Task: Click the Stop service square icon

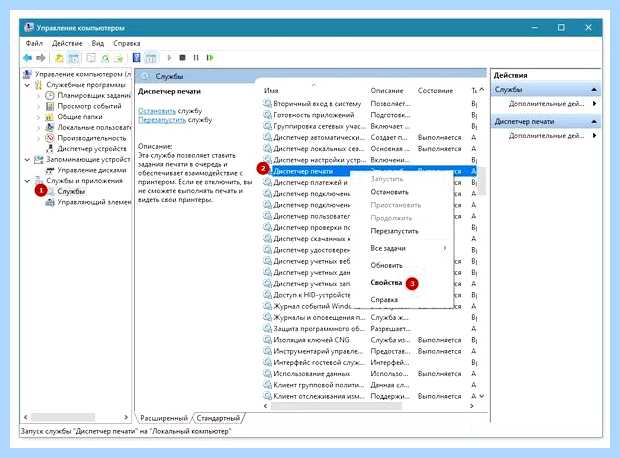Action: [182, 58]
